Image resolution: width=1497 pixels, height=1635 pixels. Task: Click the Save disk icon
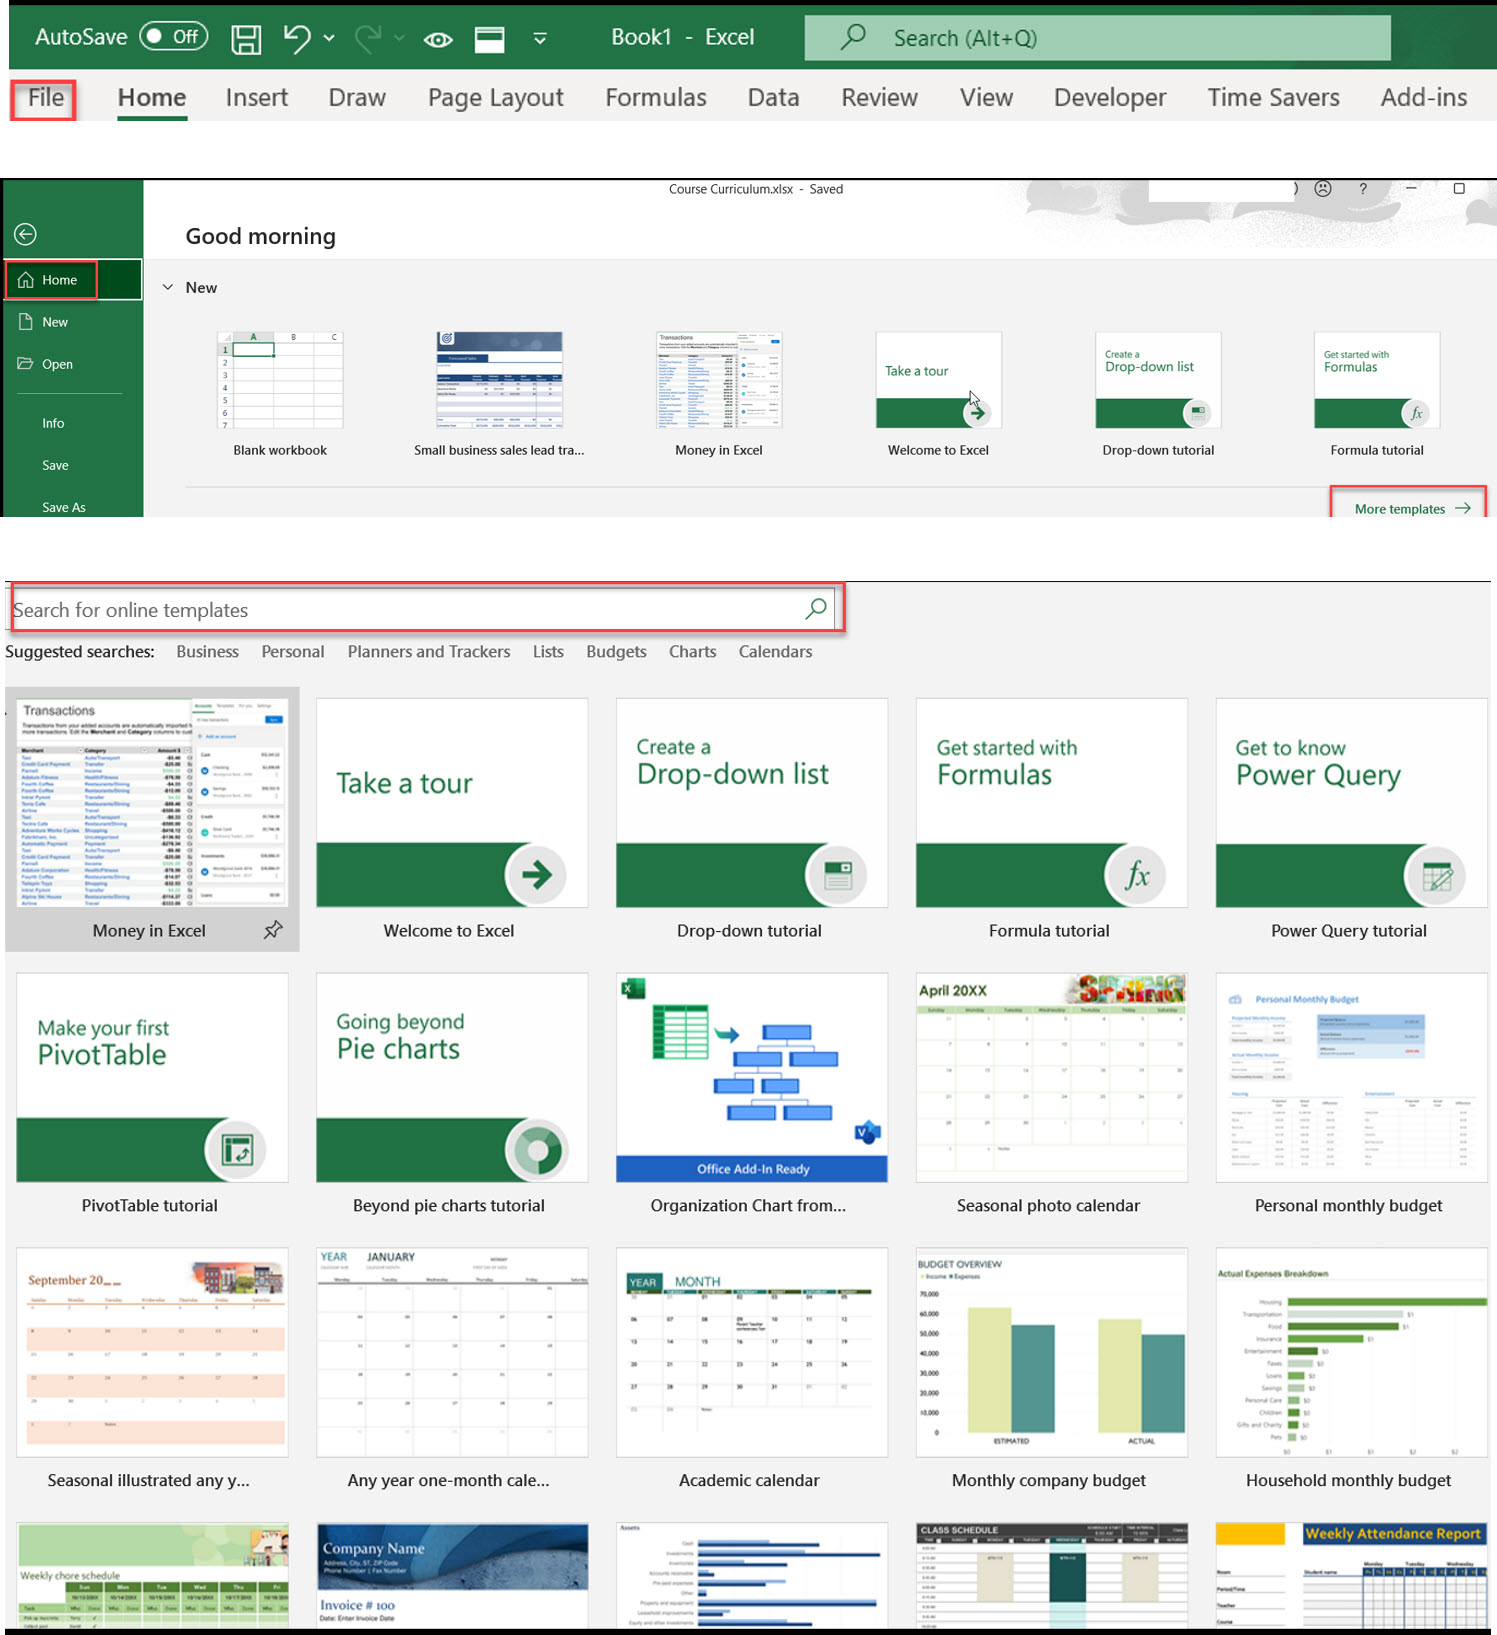(x=246, y=39)
